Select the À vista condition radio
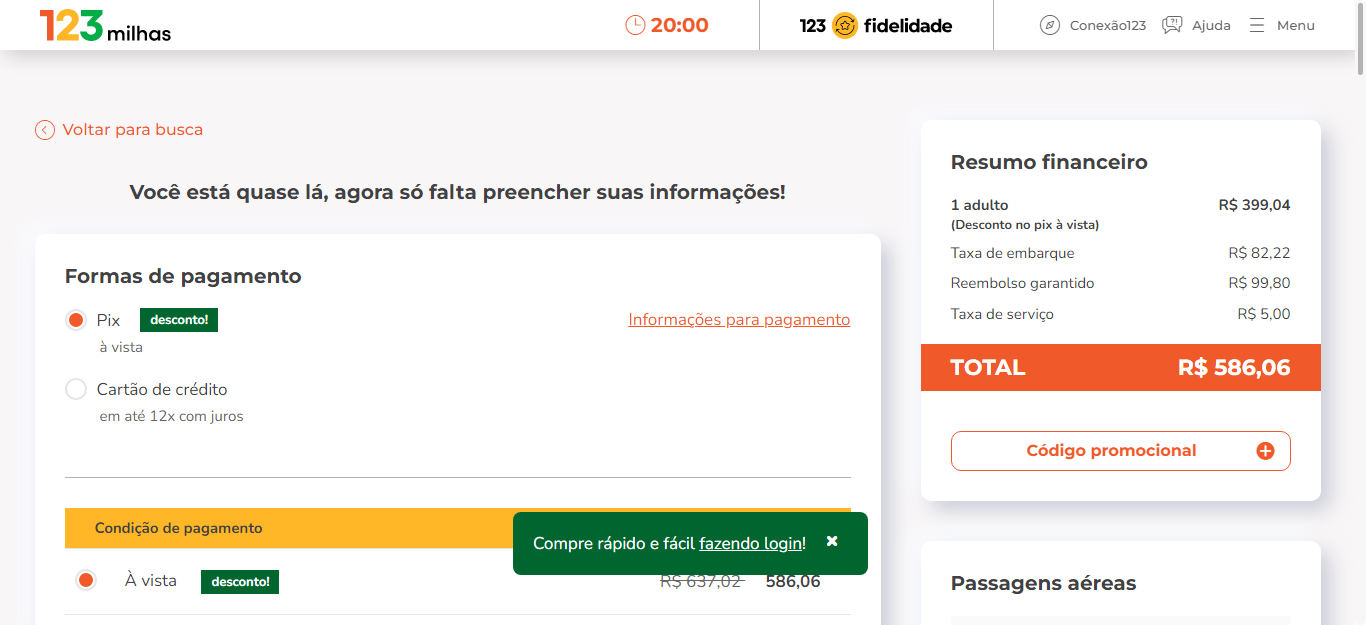The image size is (1366, 625). [86, 580]
